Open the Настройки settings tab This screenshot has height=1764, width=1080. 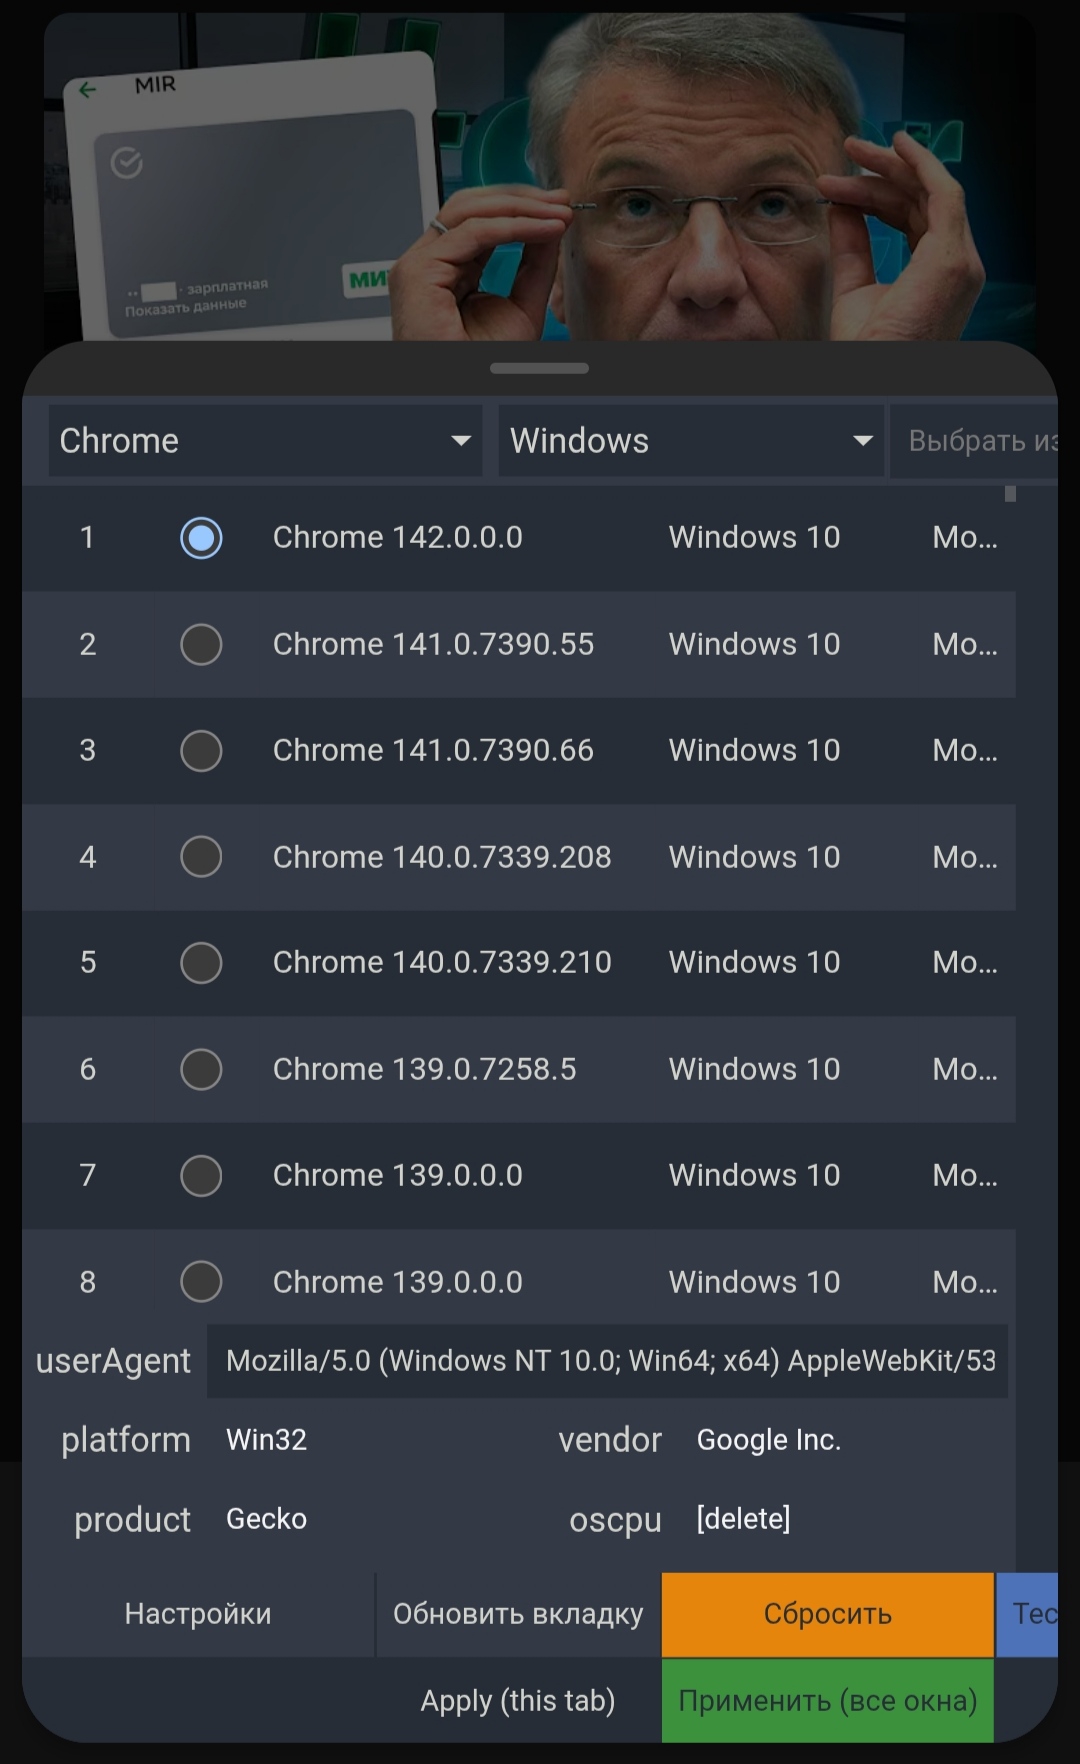tap(198, 1614)
